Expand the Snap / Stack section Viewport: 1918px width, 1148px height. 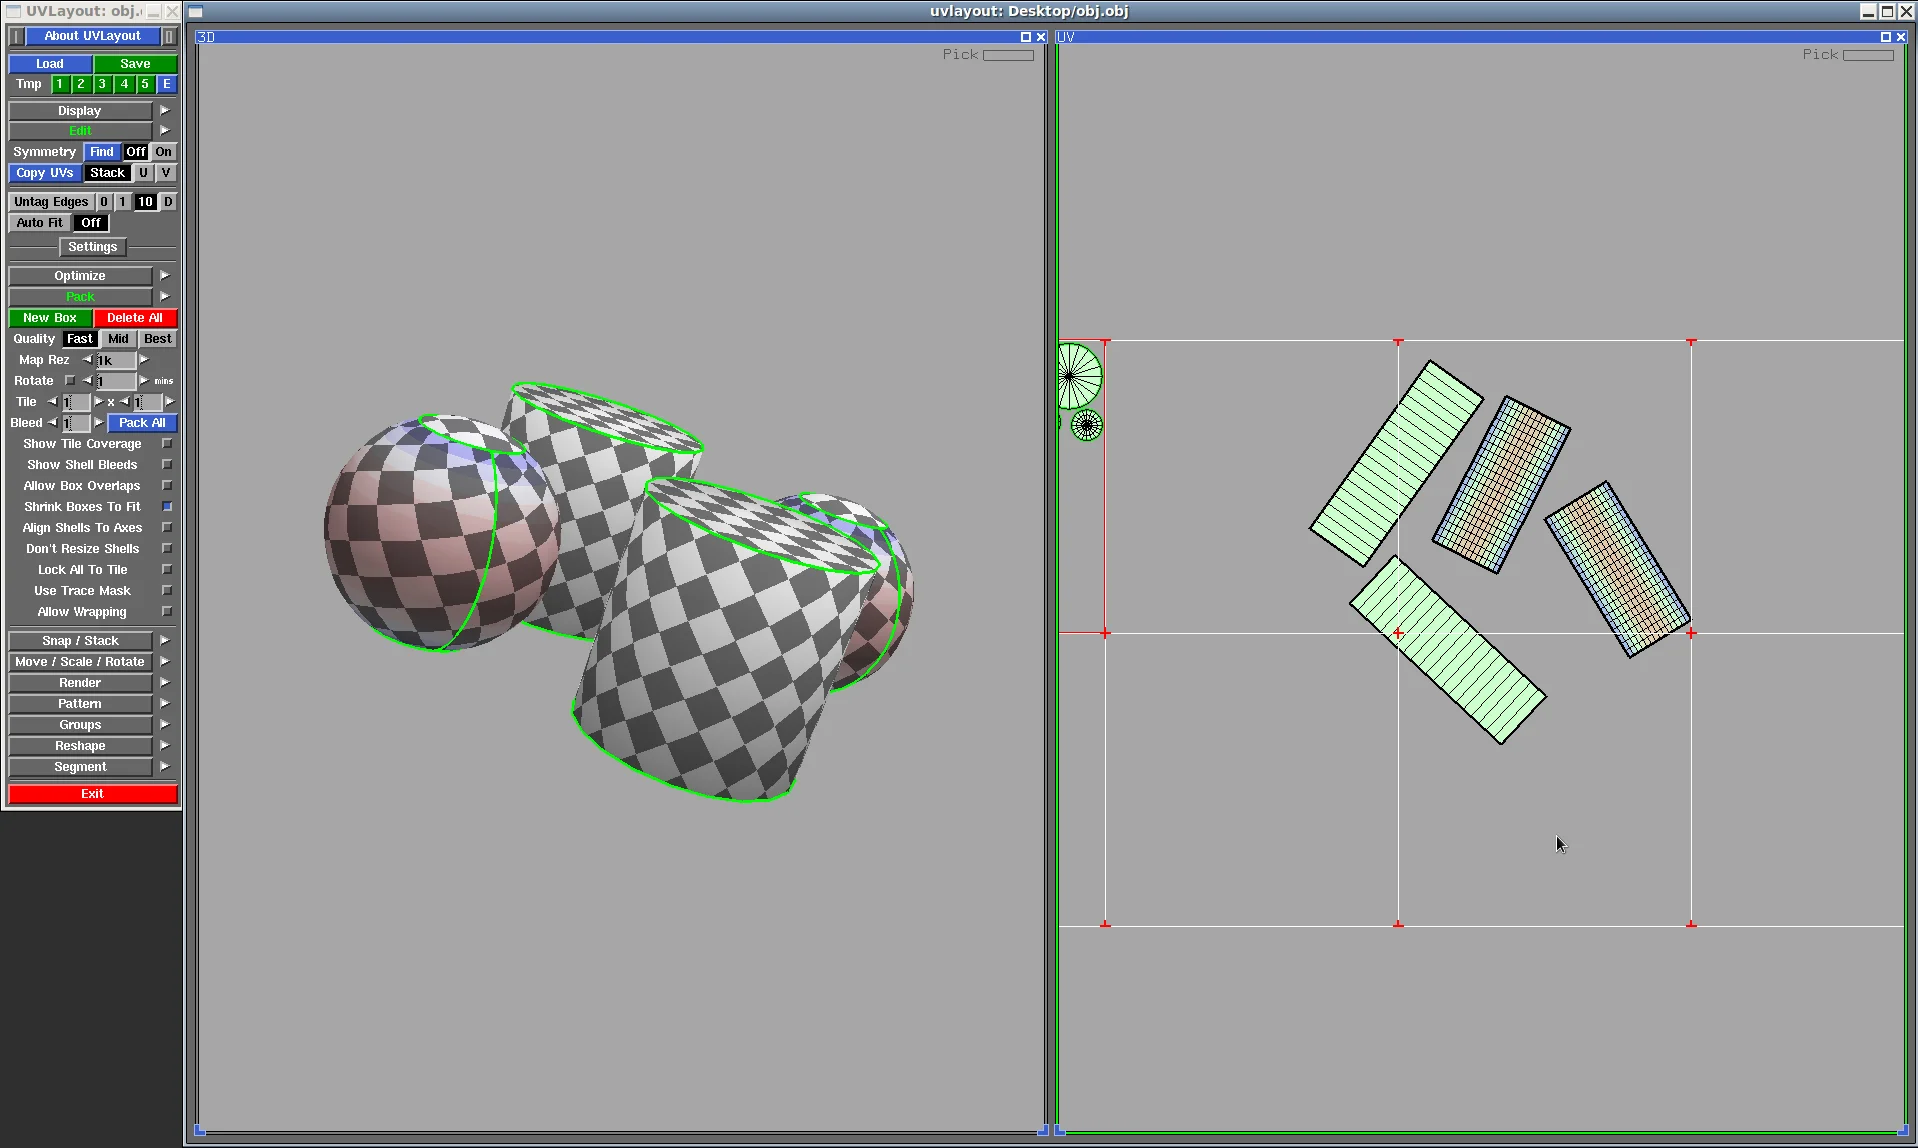(80, 641)
